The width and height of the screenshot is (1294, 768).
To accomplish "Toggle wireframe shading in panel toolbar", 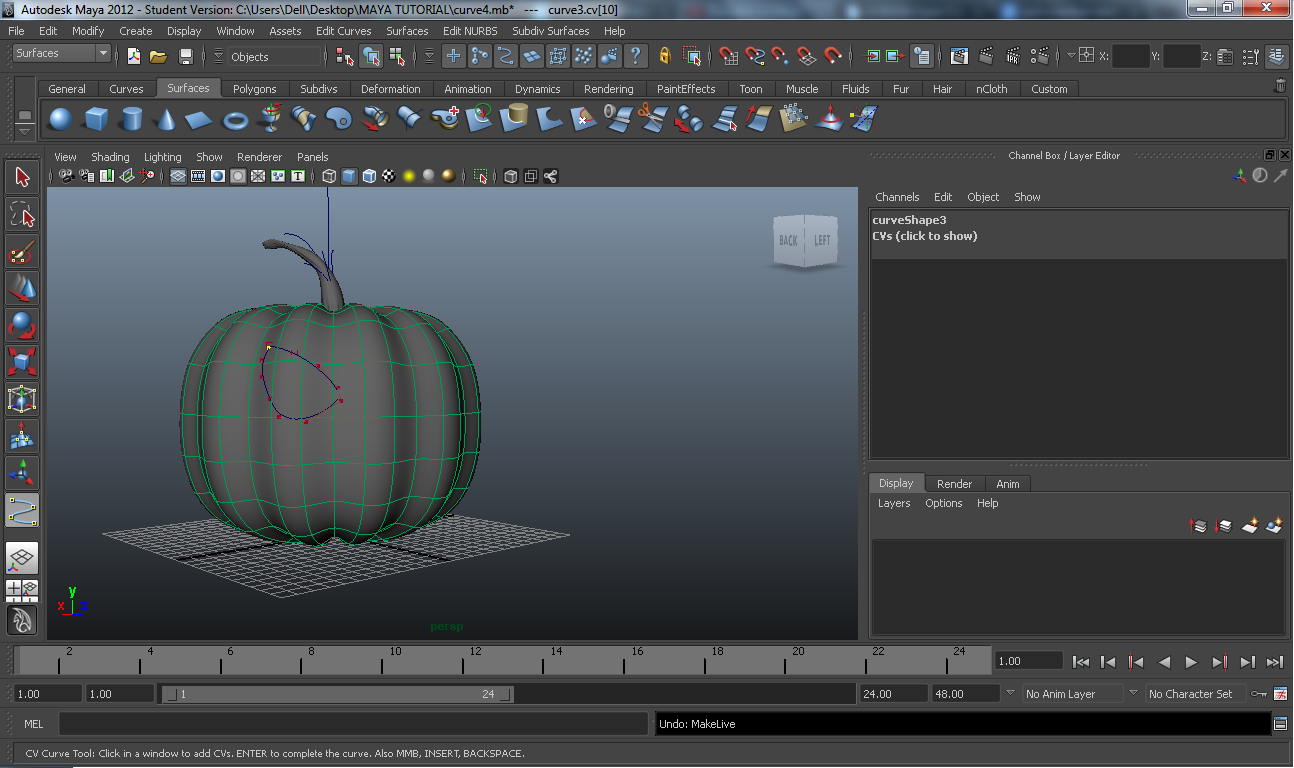I will coord(329,176).
